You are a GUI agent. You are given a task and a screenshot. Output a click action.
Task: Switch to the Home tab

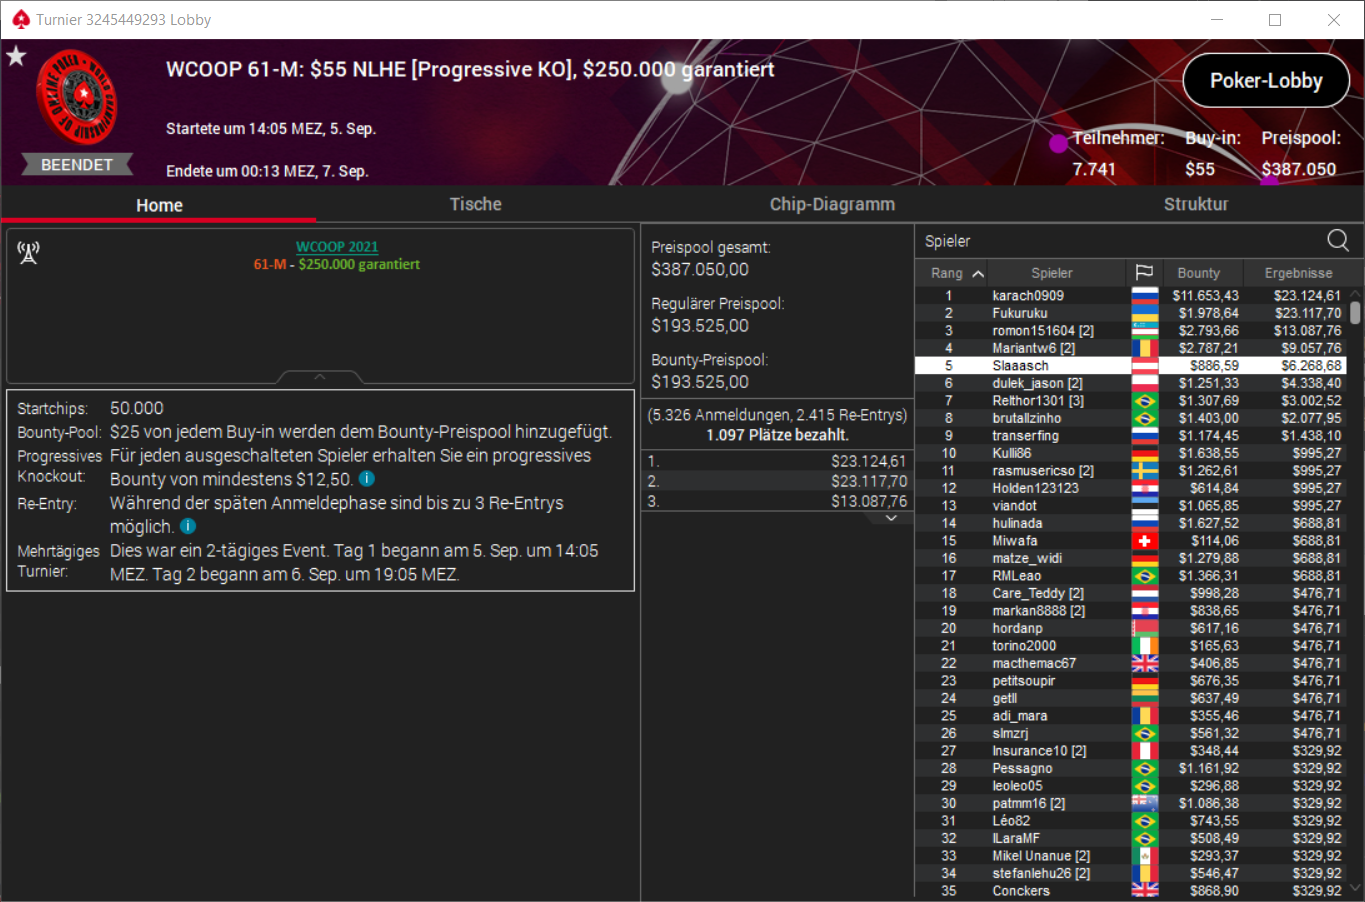[x=159, y=205]
